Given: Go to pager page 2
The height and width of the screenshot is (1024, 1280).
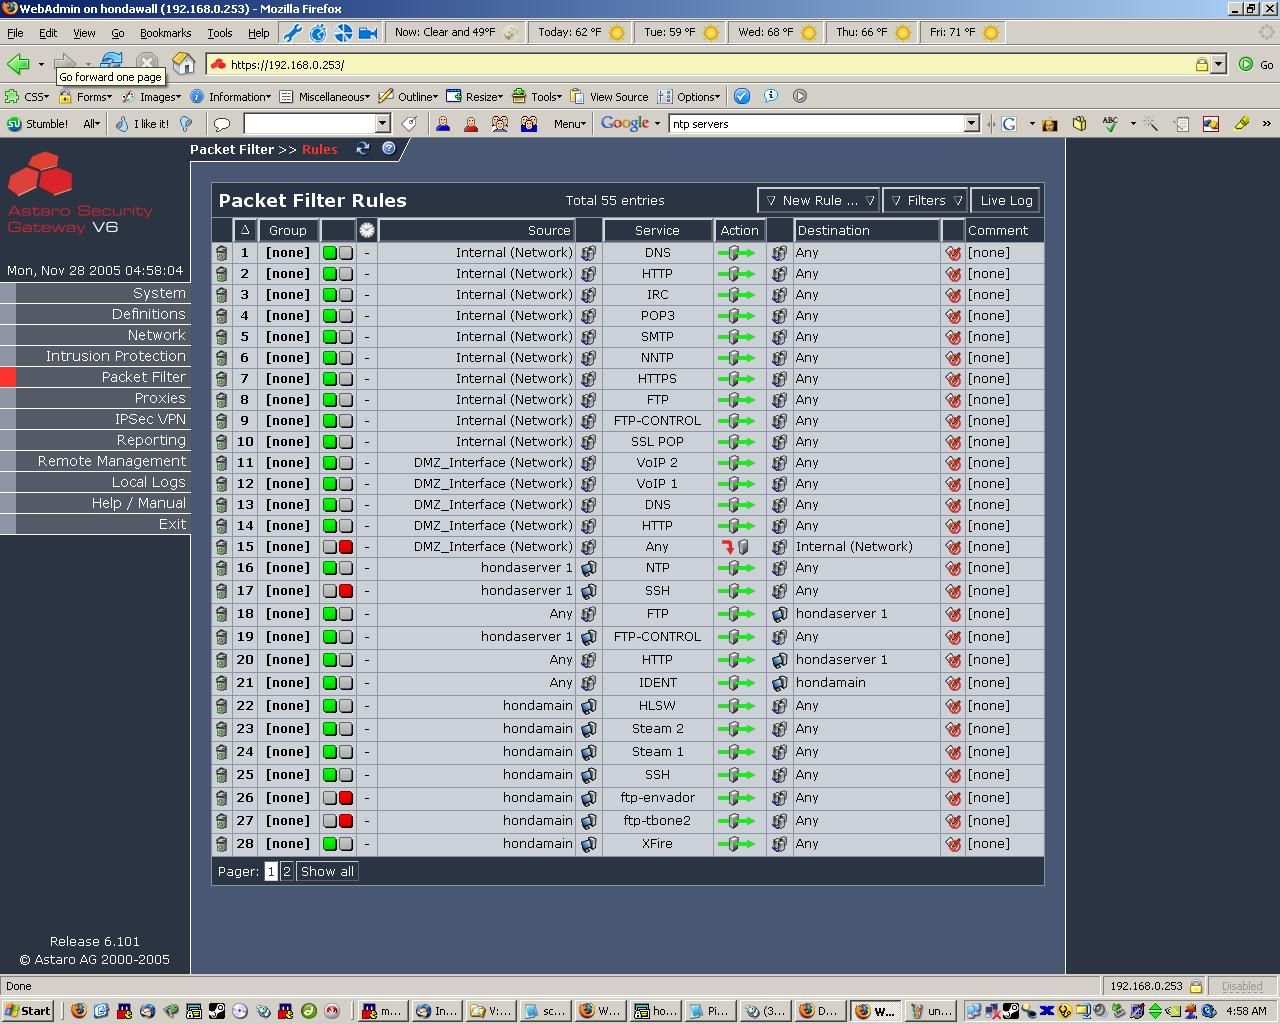Looking at the screenshot, I should (287, 871).
